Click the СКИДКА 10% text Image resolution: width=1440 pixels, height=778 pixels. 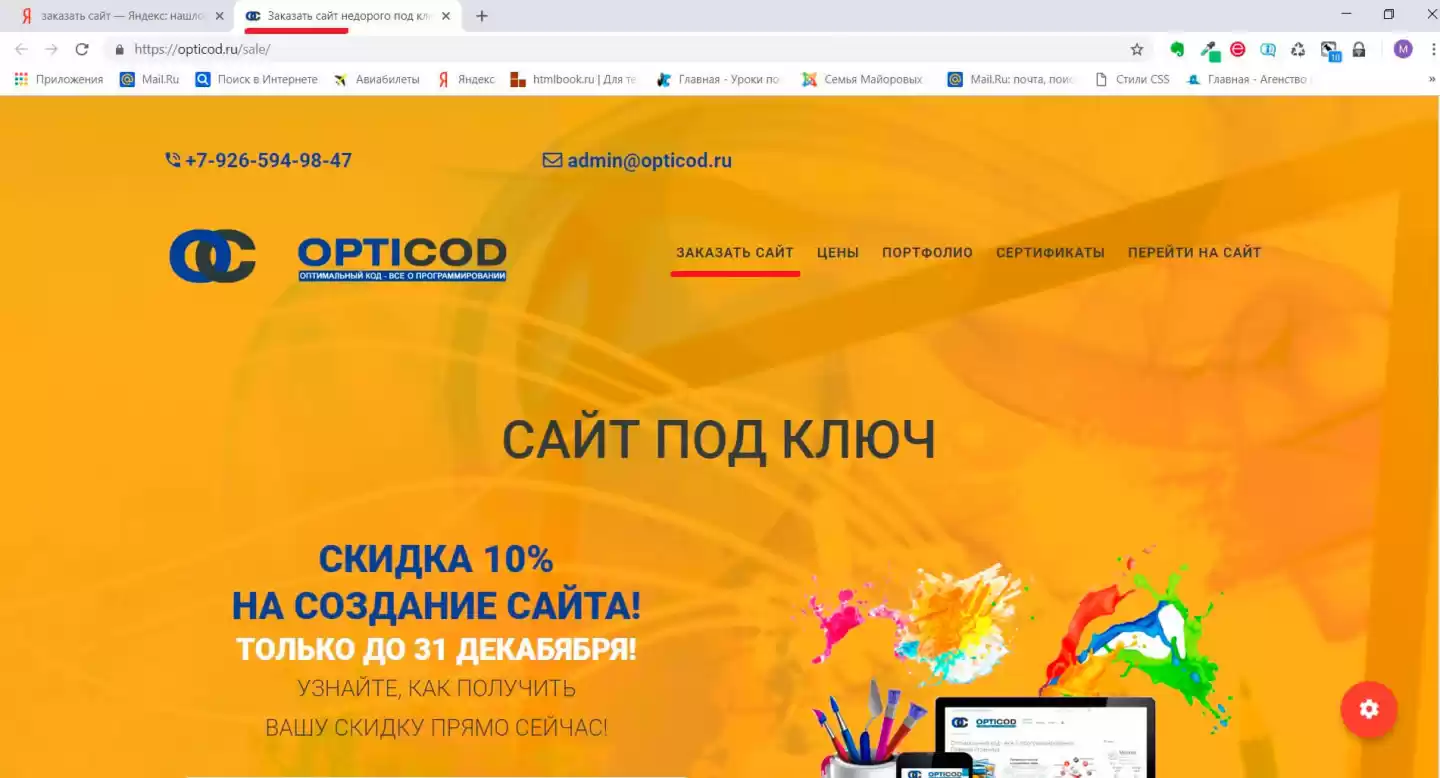tap(436, 559)
